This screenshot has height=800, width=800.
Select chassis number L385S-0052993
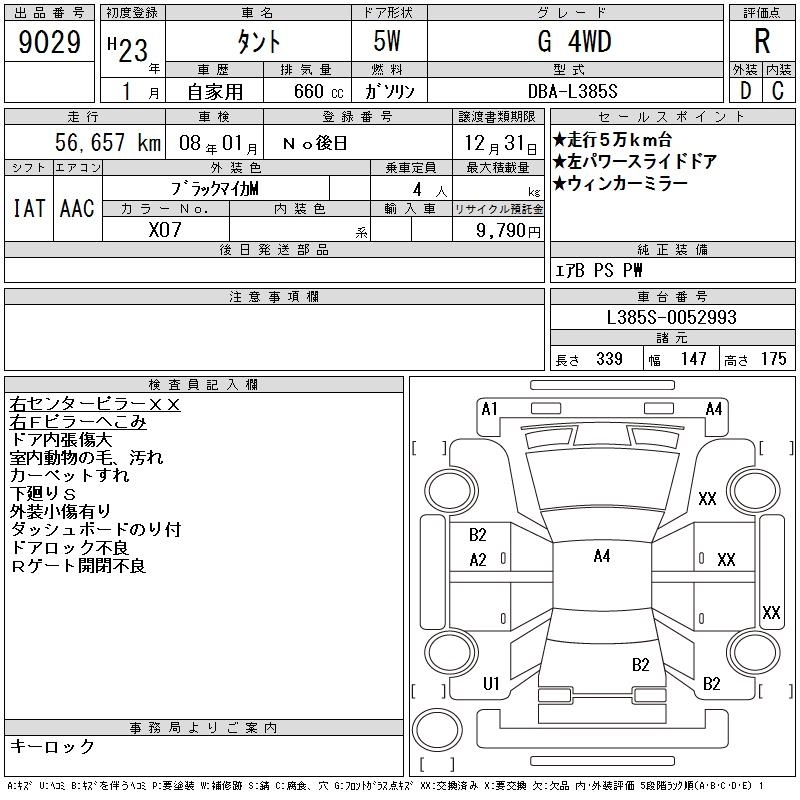coord(671,317)
